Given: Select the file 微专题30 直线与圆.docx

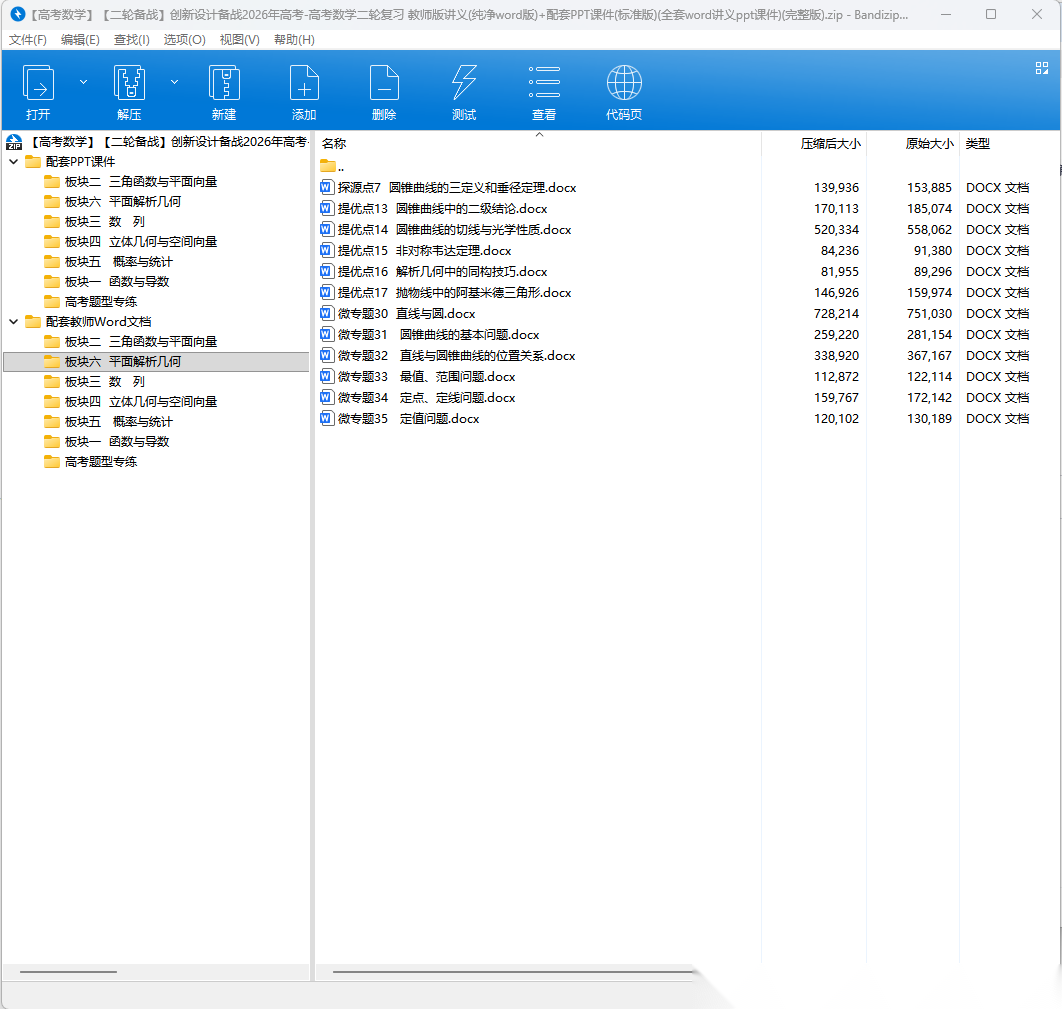Looking at the screenshot, I should coord(406,314).
